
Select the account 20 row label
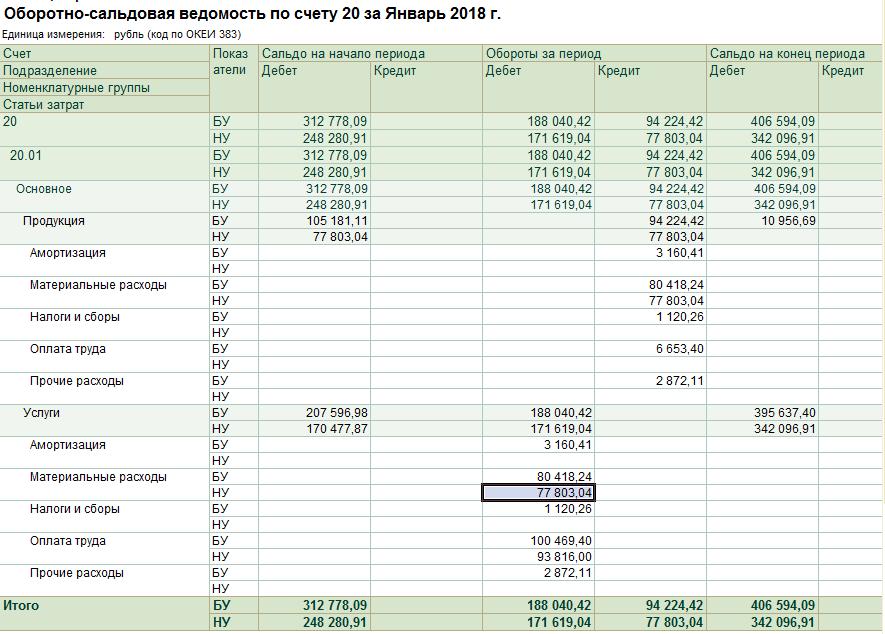10,121
